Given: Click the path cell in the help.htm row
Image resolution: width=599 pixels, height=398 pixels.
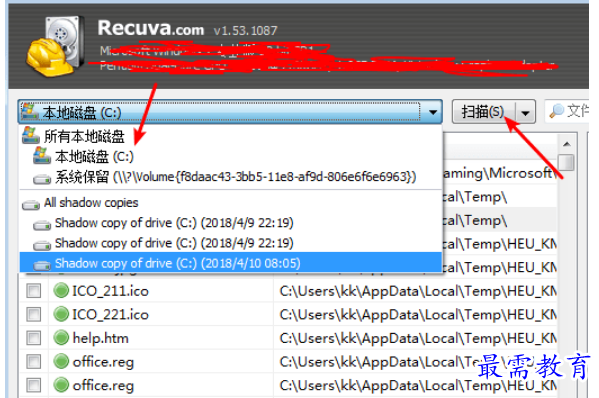Looking at the screenshot, I should 416,338.
